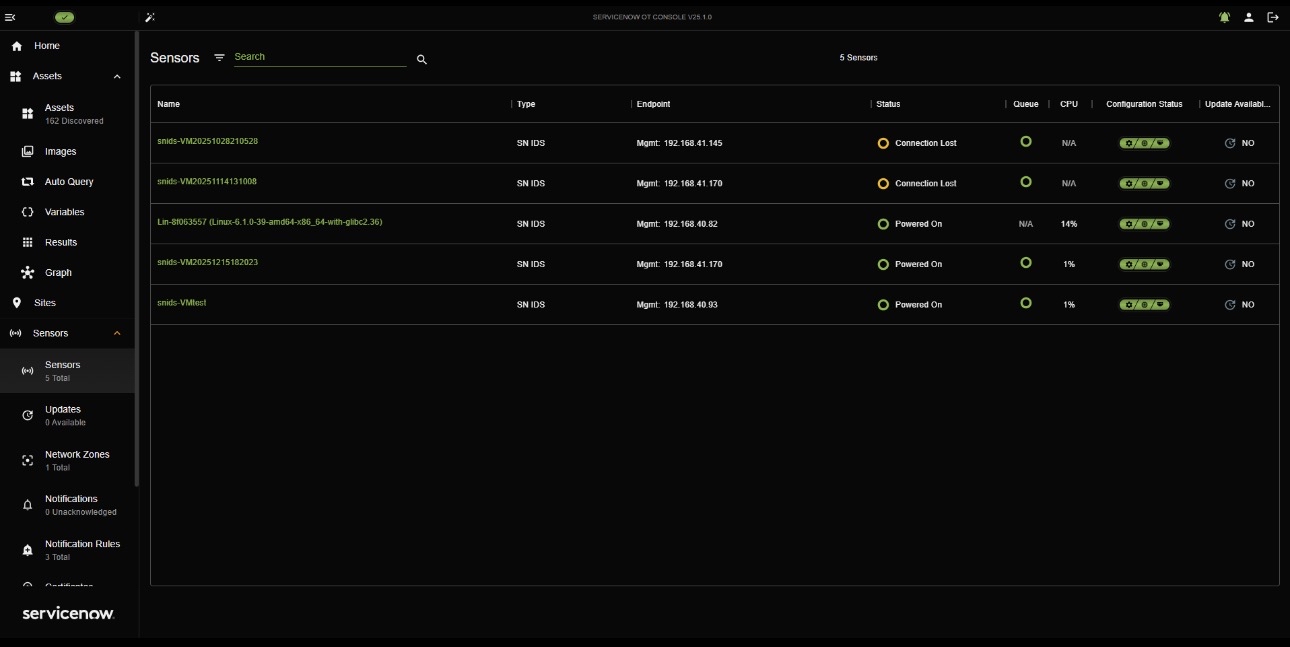Image resolution: width=1290 pixels, height=647 pixels.
Task: Click the 14% CPU value
Action: (x=1069, y=224)
